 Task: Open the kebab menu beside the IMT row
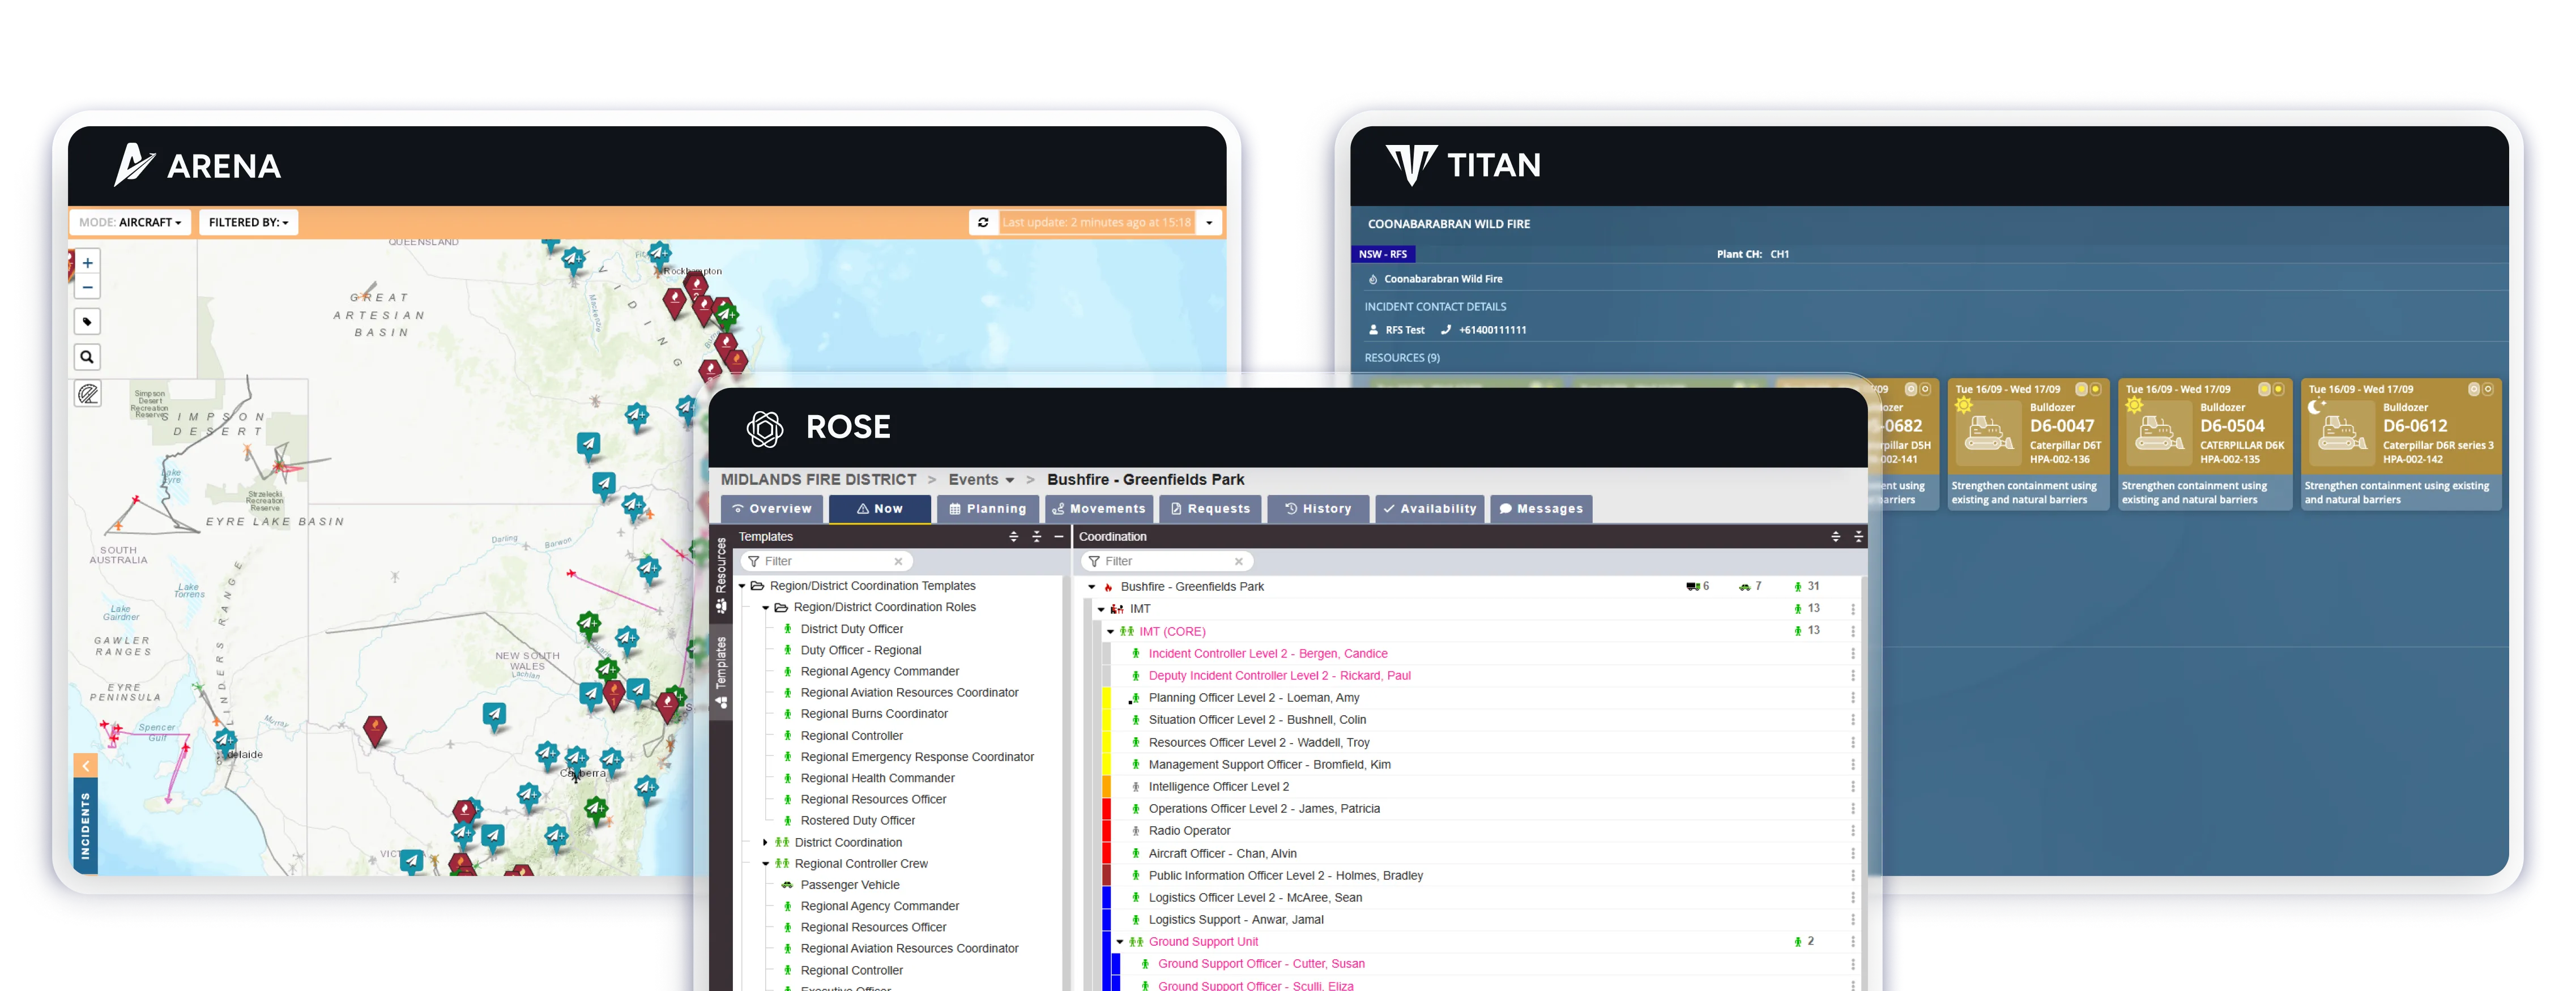(x=1853, y=608)
